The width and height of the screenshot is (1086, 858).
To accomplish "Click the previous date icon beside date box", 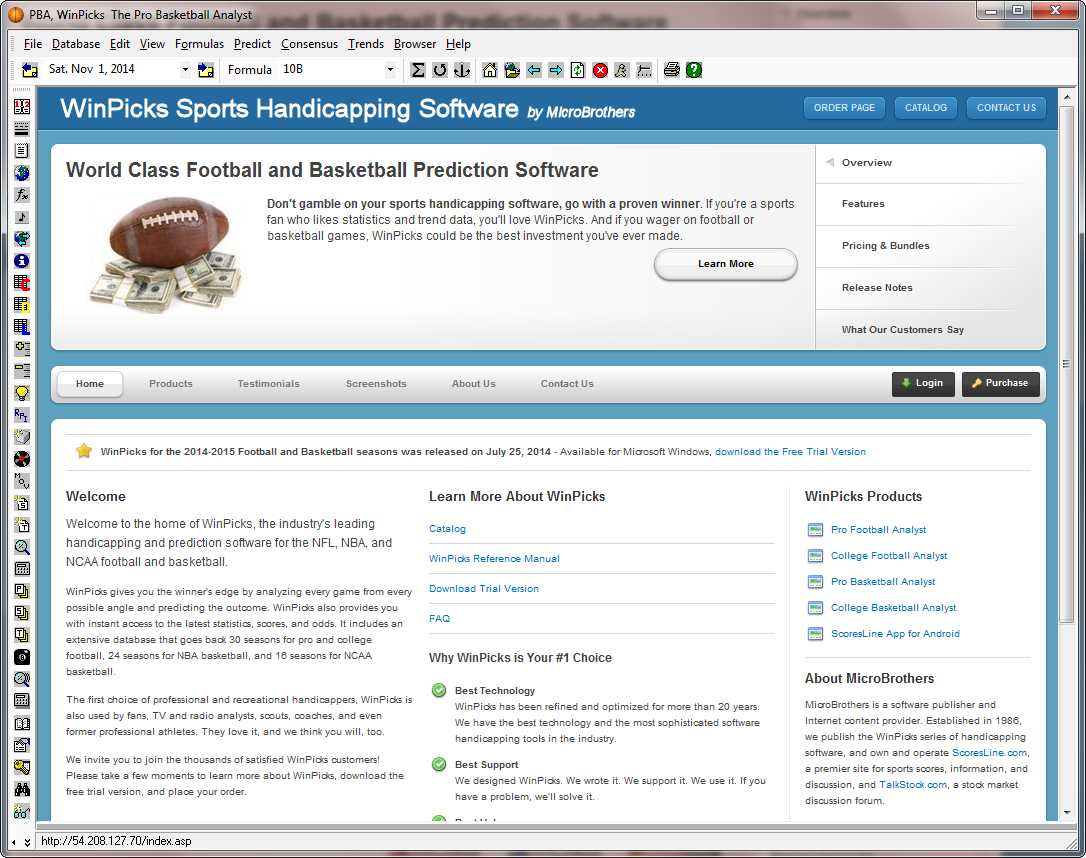I will pyautogui.click(x=30, y=70).
